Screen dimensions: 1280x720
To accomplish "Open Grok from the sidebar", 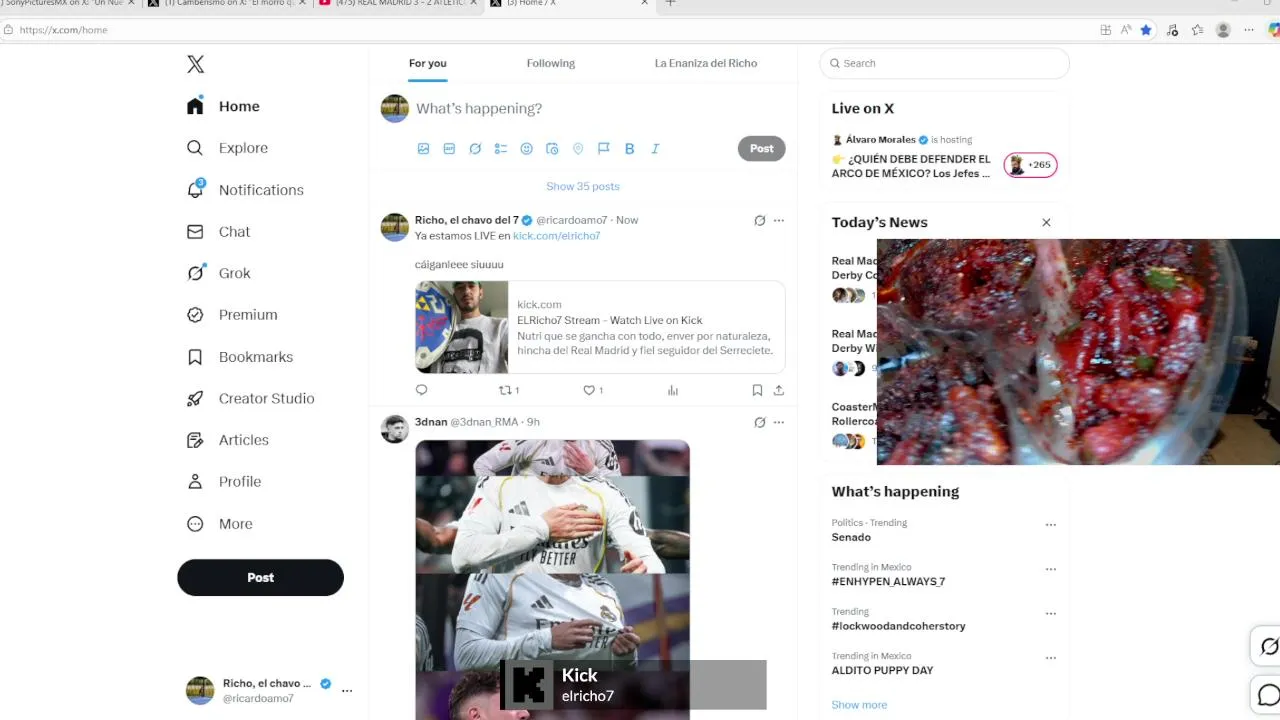I will [218, 273].
